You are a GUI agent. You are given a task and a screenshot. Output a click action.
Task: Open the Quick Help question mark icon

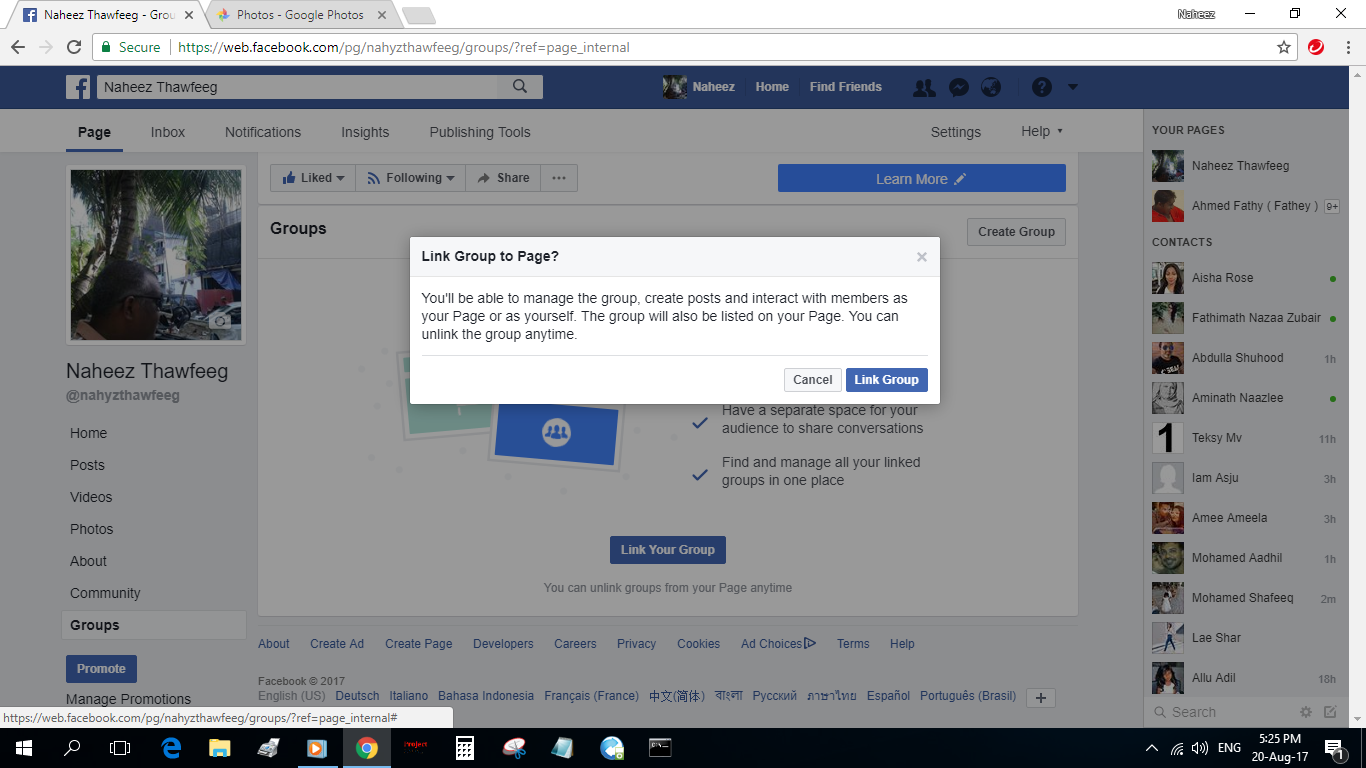(1042, 87)
